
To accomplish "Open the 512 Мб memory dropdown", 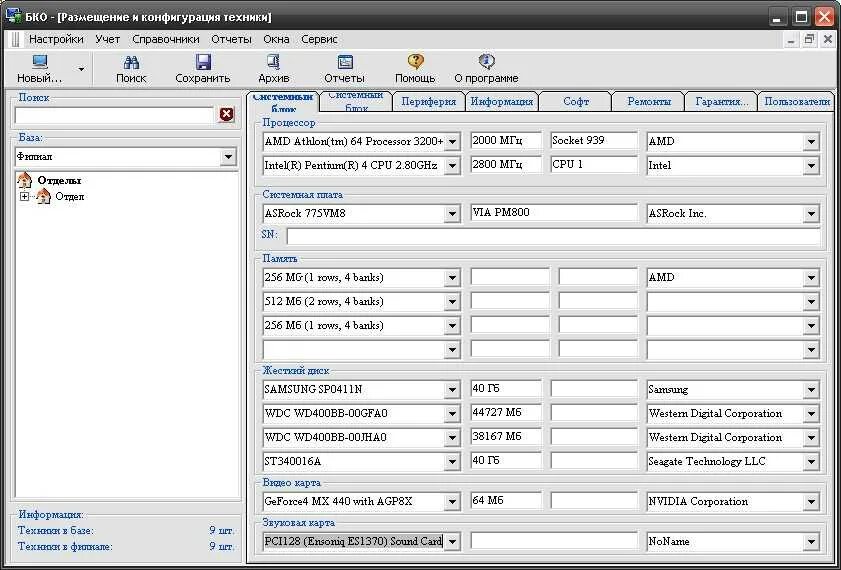I will (452, 301).
